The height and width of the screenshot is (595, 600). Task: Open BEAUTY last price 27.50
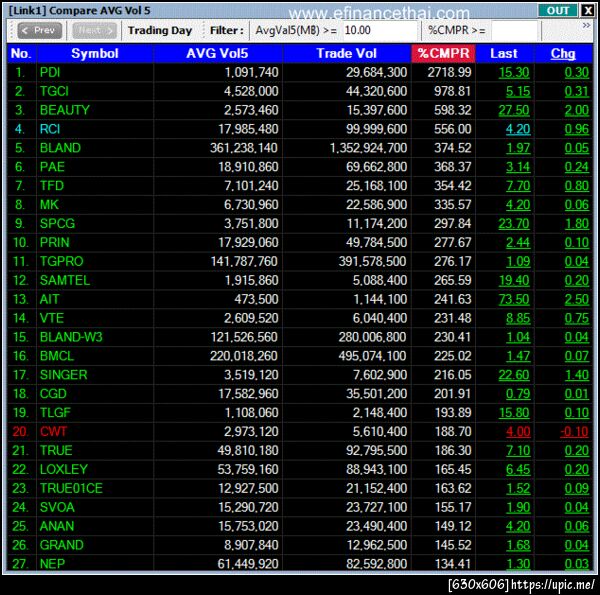click(x=514, y=110)
